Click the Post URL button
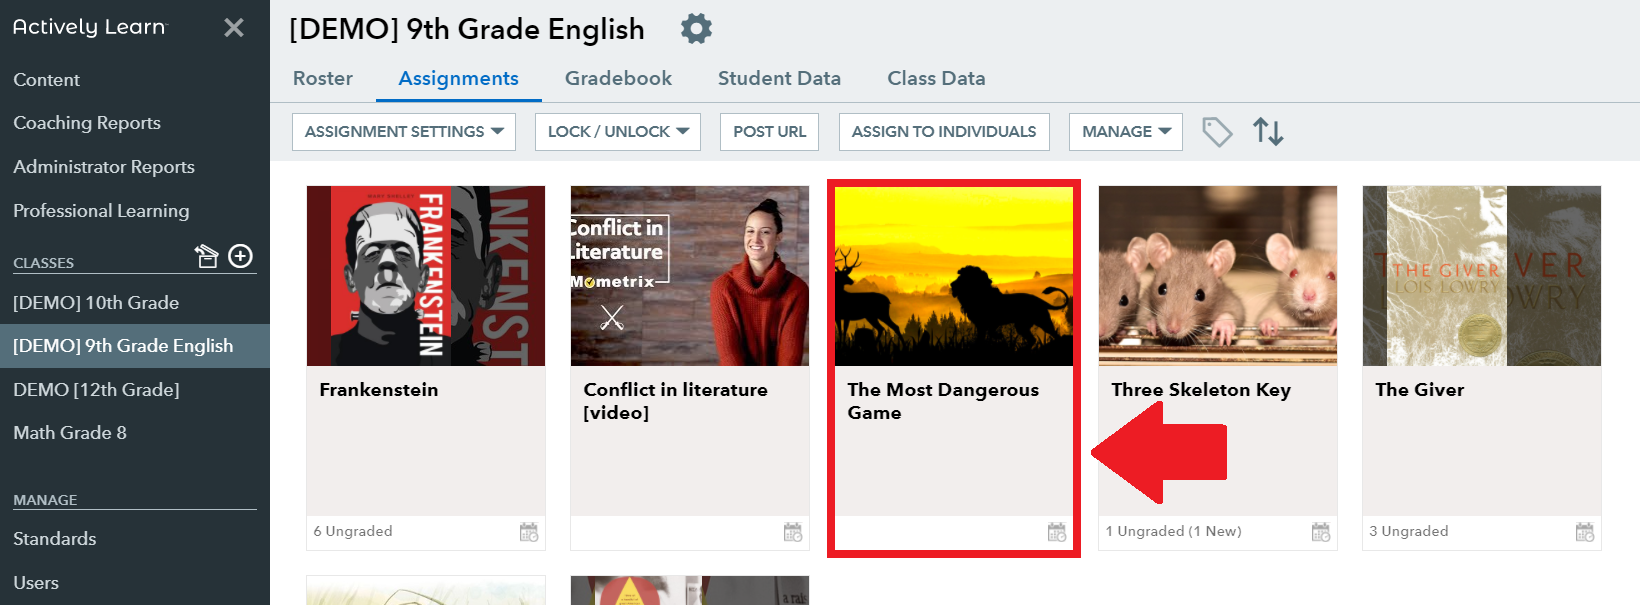1640x605 pixels. pos(770,132)
